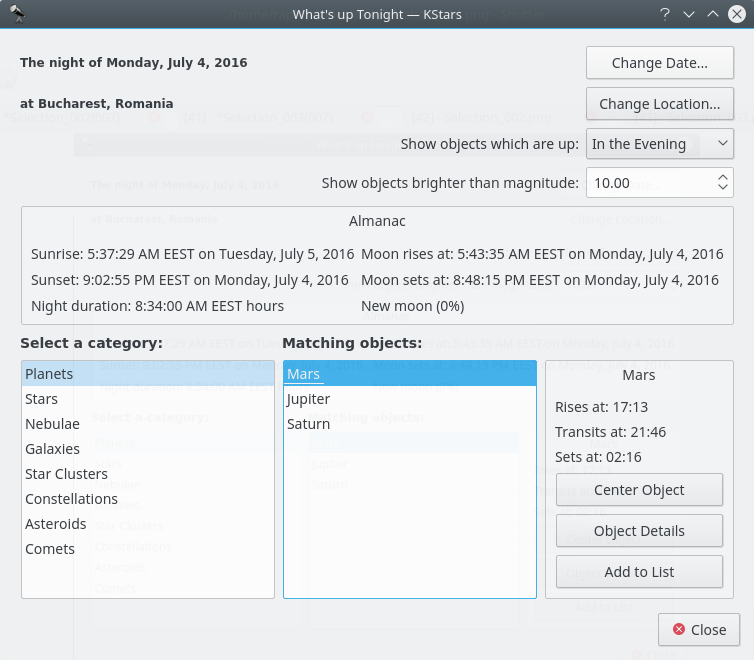The width and height of the screenshot is (754, 660).
Task: Center Mars with Center Object button
Action: (x=639, y=490)
